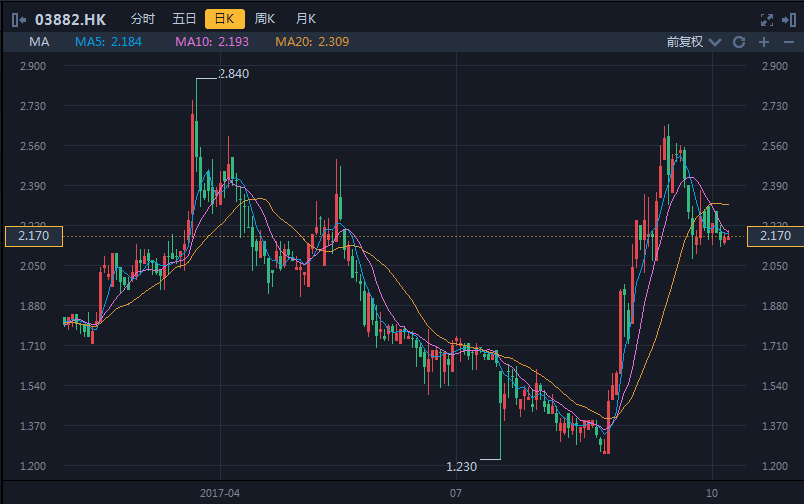804x504 pixels.
Task: Select the 日K daily candlestick tab
Action: tap(224, 19)
